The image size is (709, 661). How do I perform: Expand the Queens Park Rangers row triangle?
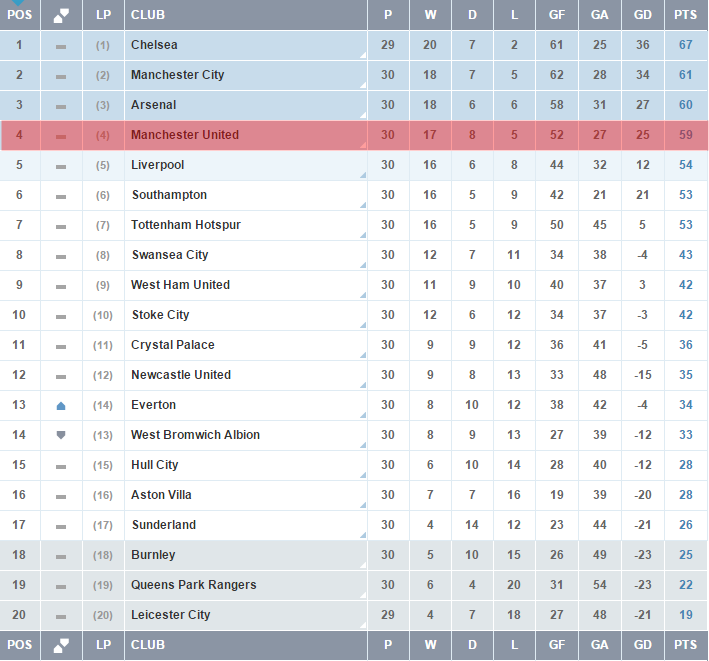point(362,596)
